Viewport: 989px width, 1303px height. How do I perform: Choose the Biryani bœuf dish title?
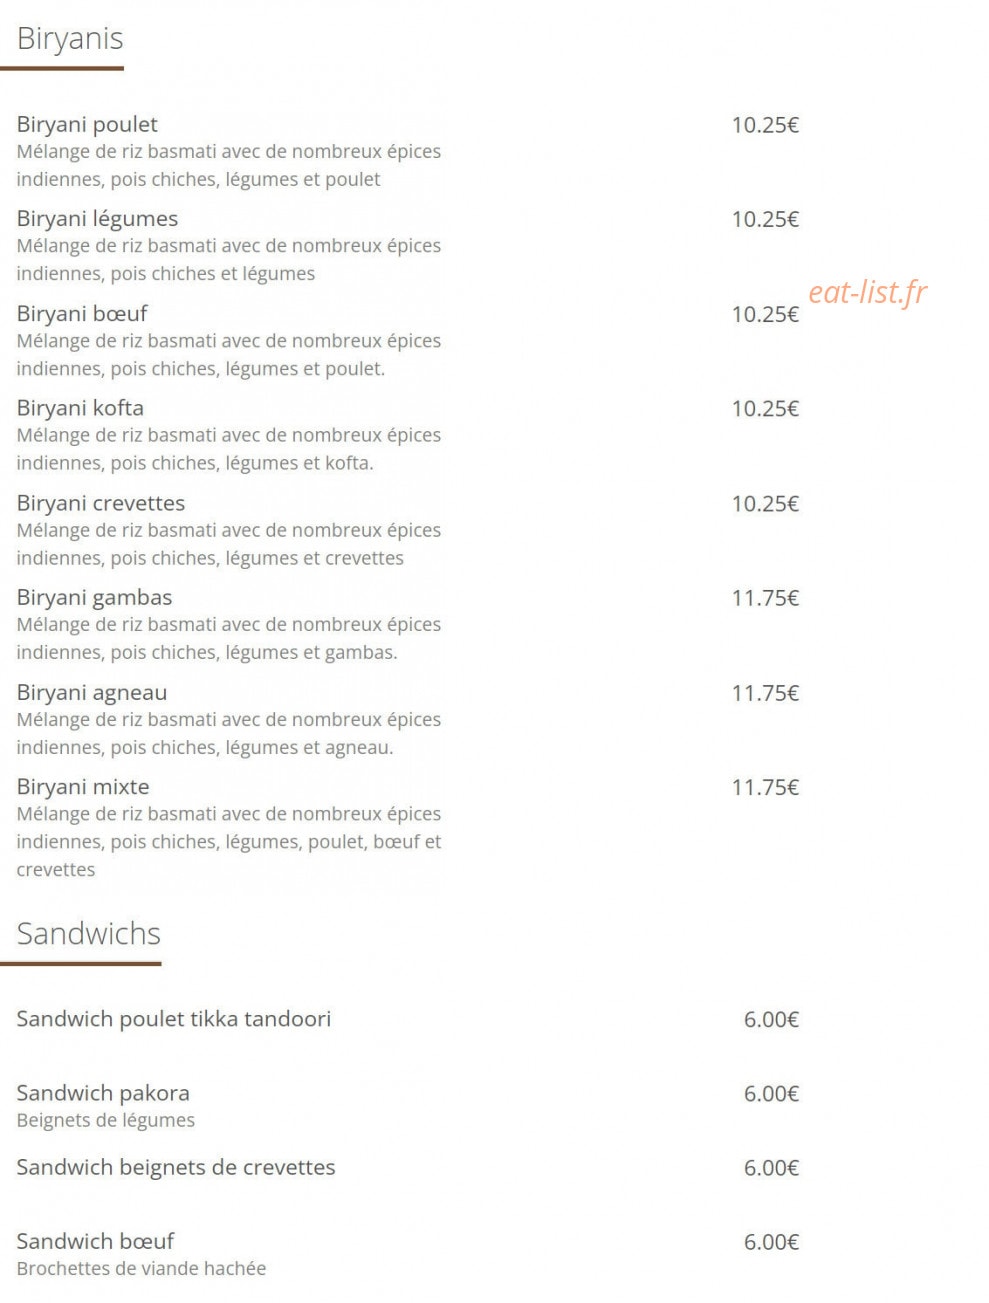[82, 314]
